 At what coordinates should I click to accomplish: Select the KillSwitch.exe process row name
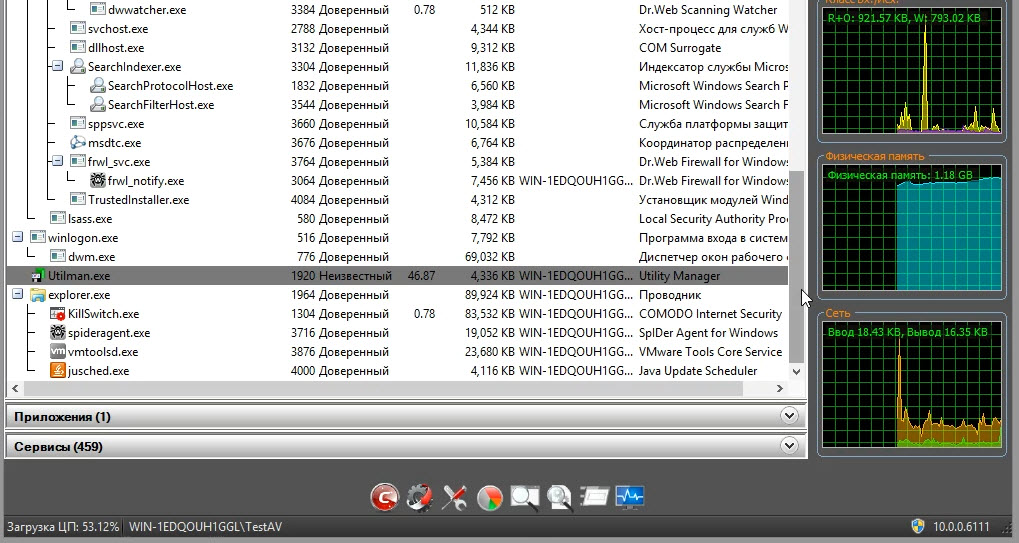(x=103, y=314)
